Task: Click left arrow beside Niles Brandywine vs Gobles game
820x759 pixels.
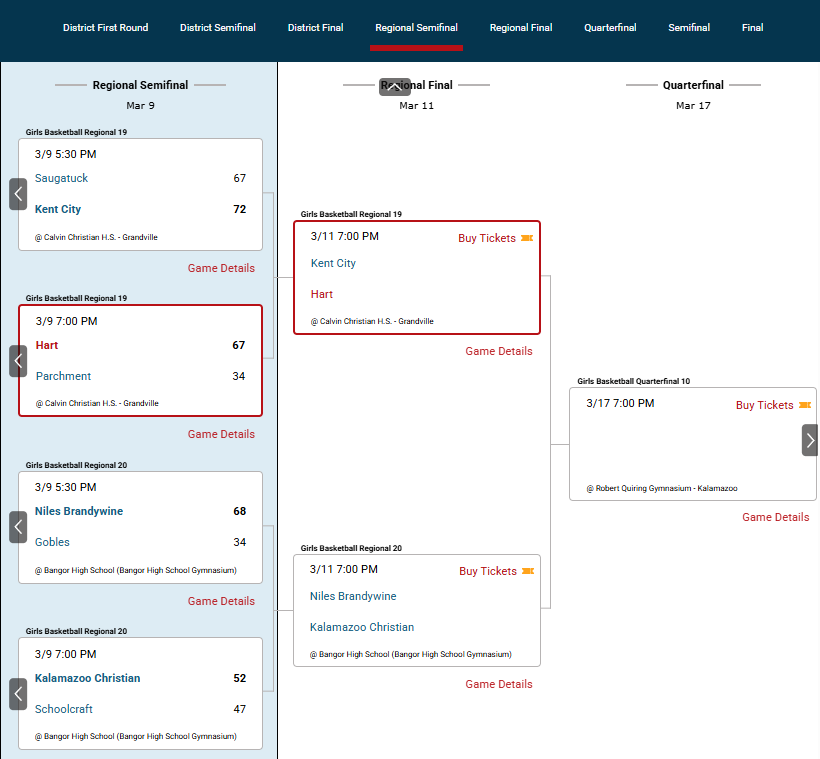Action: [x=18, y=527]
